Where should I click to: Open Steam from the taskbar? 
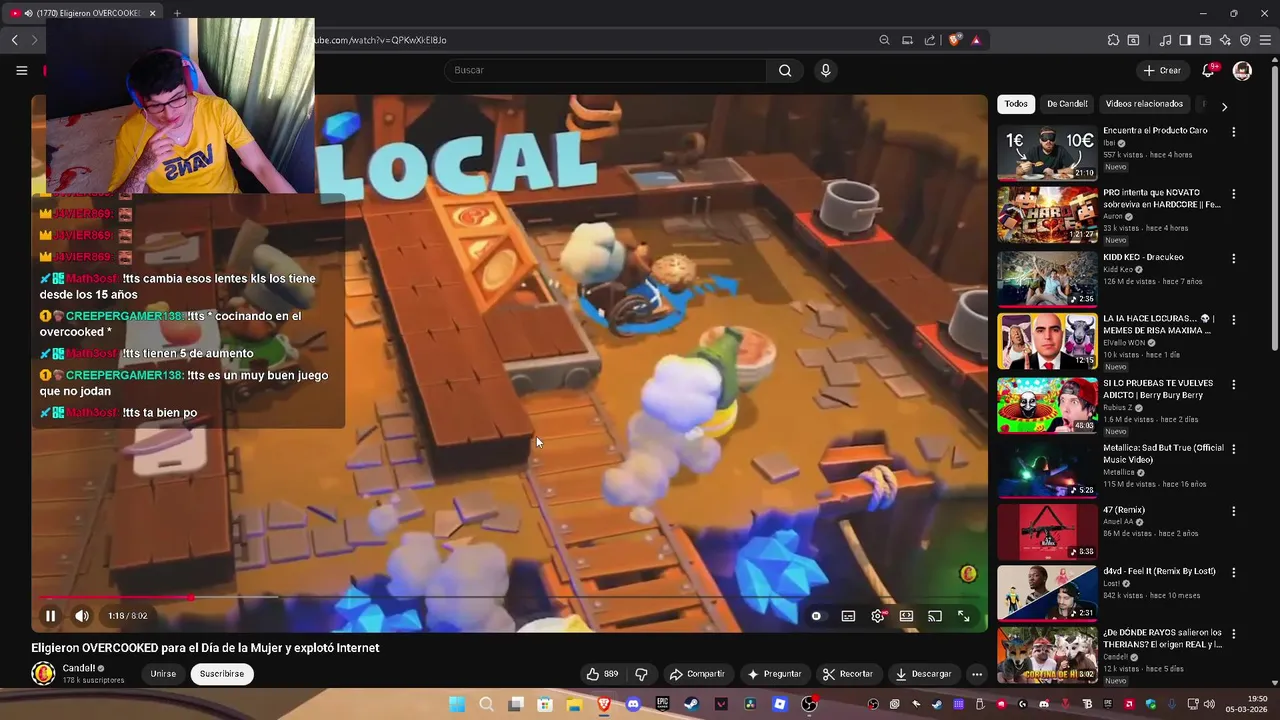tap(691, 704)
